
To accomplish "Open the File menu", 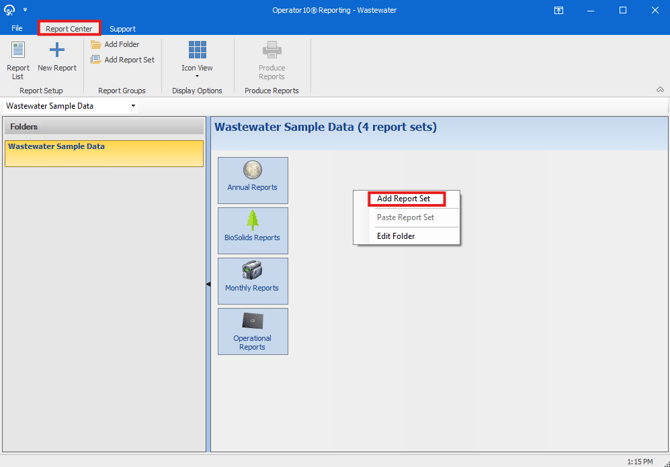I will (x=17, y=29).
